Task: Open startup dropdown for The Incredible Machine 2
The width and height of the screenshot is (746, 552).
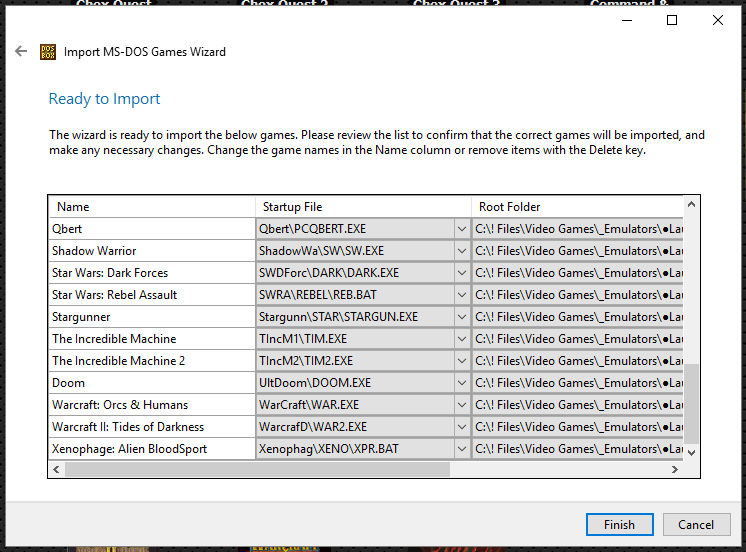Action: coord(461,361)
